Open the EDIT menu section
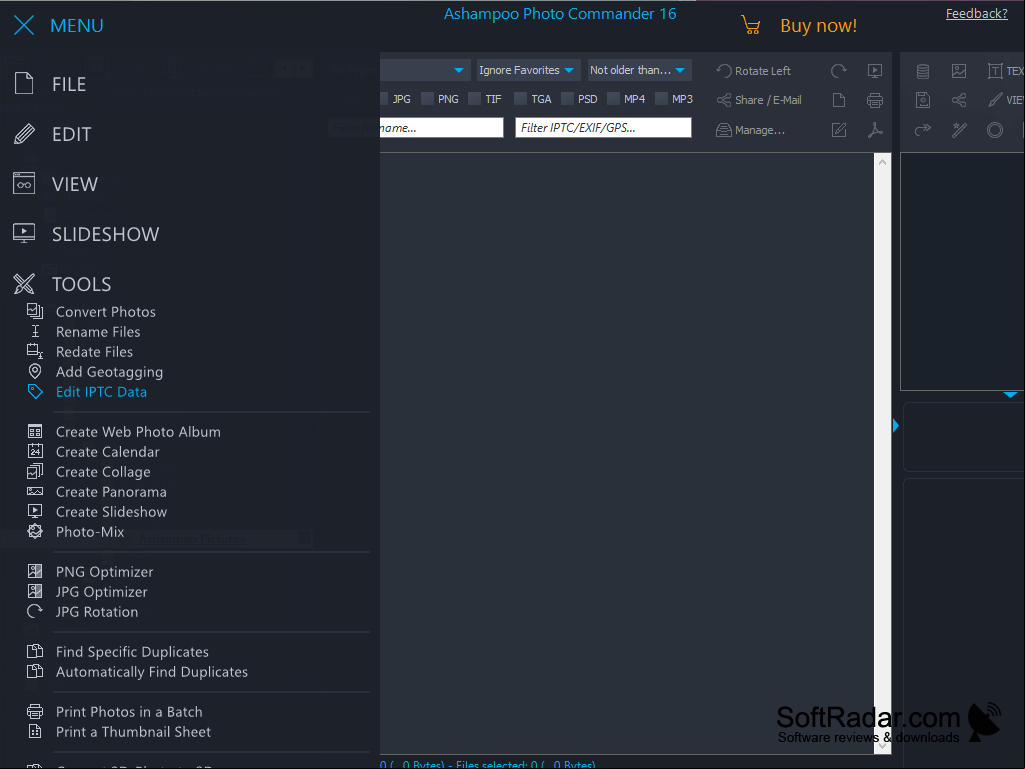The height and width of the screenshot is (769, 1025). [x=71, y=134]
